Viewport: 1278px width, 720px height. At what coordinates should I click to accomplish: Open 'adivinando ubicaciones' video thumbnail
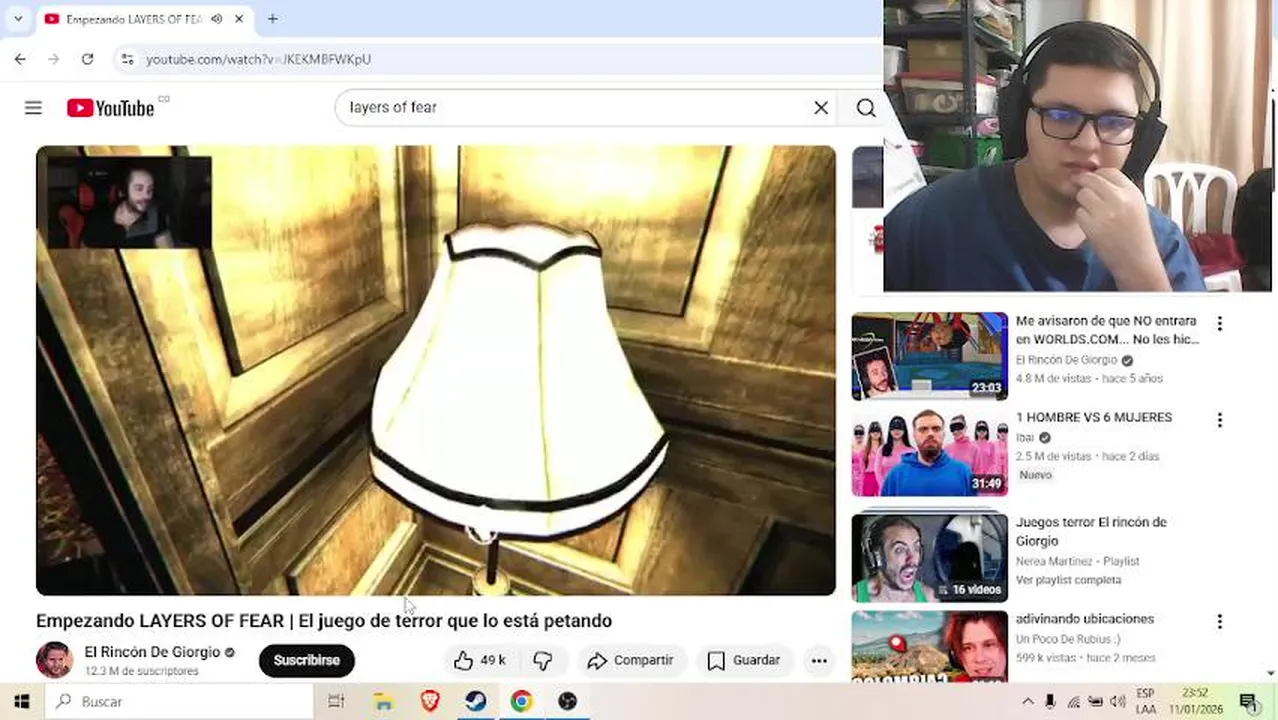tap(930, 646)
